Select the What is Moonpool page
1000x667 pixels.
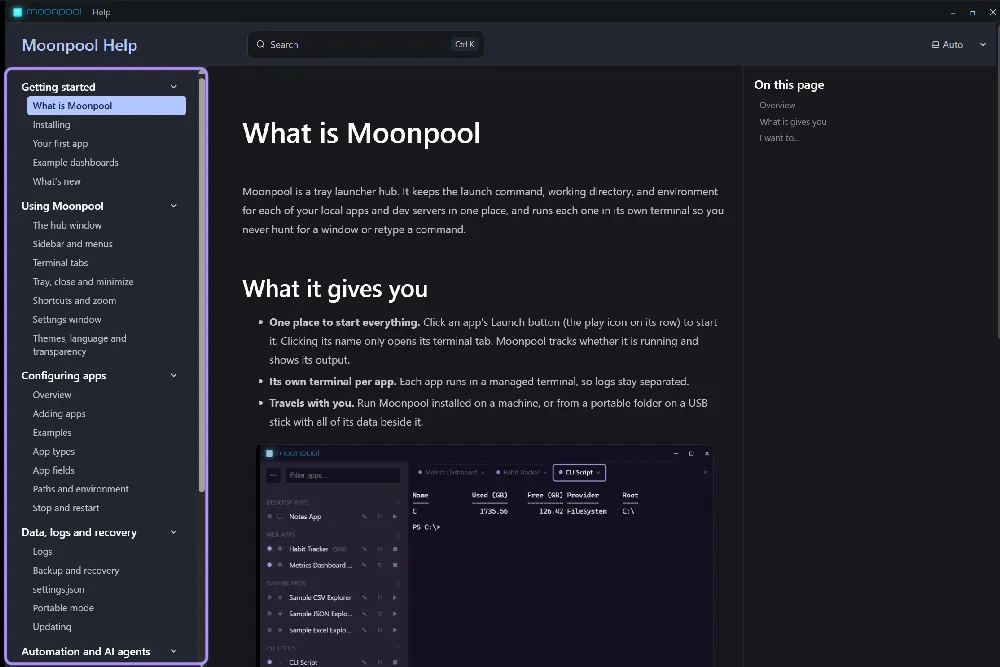tap(107, 106)
